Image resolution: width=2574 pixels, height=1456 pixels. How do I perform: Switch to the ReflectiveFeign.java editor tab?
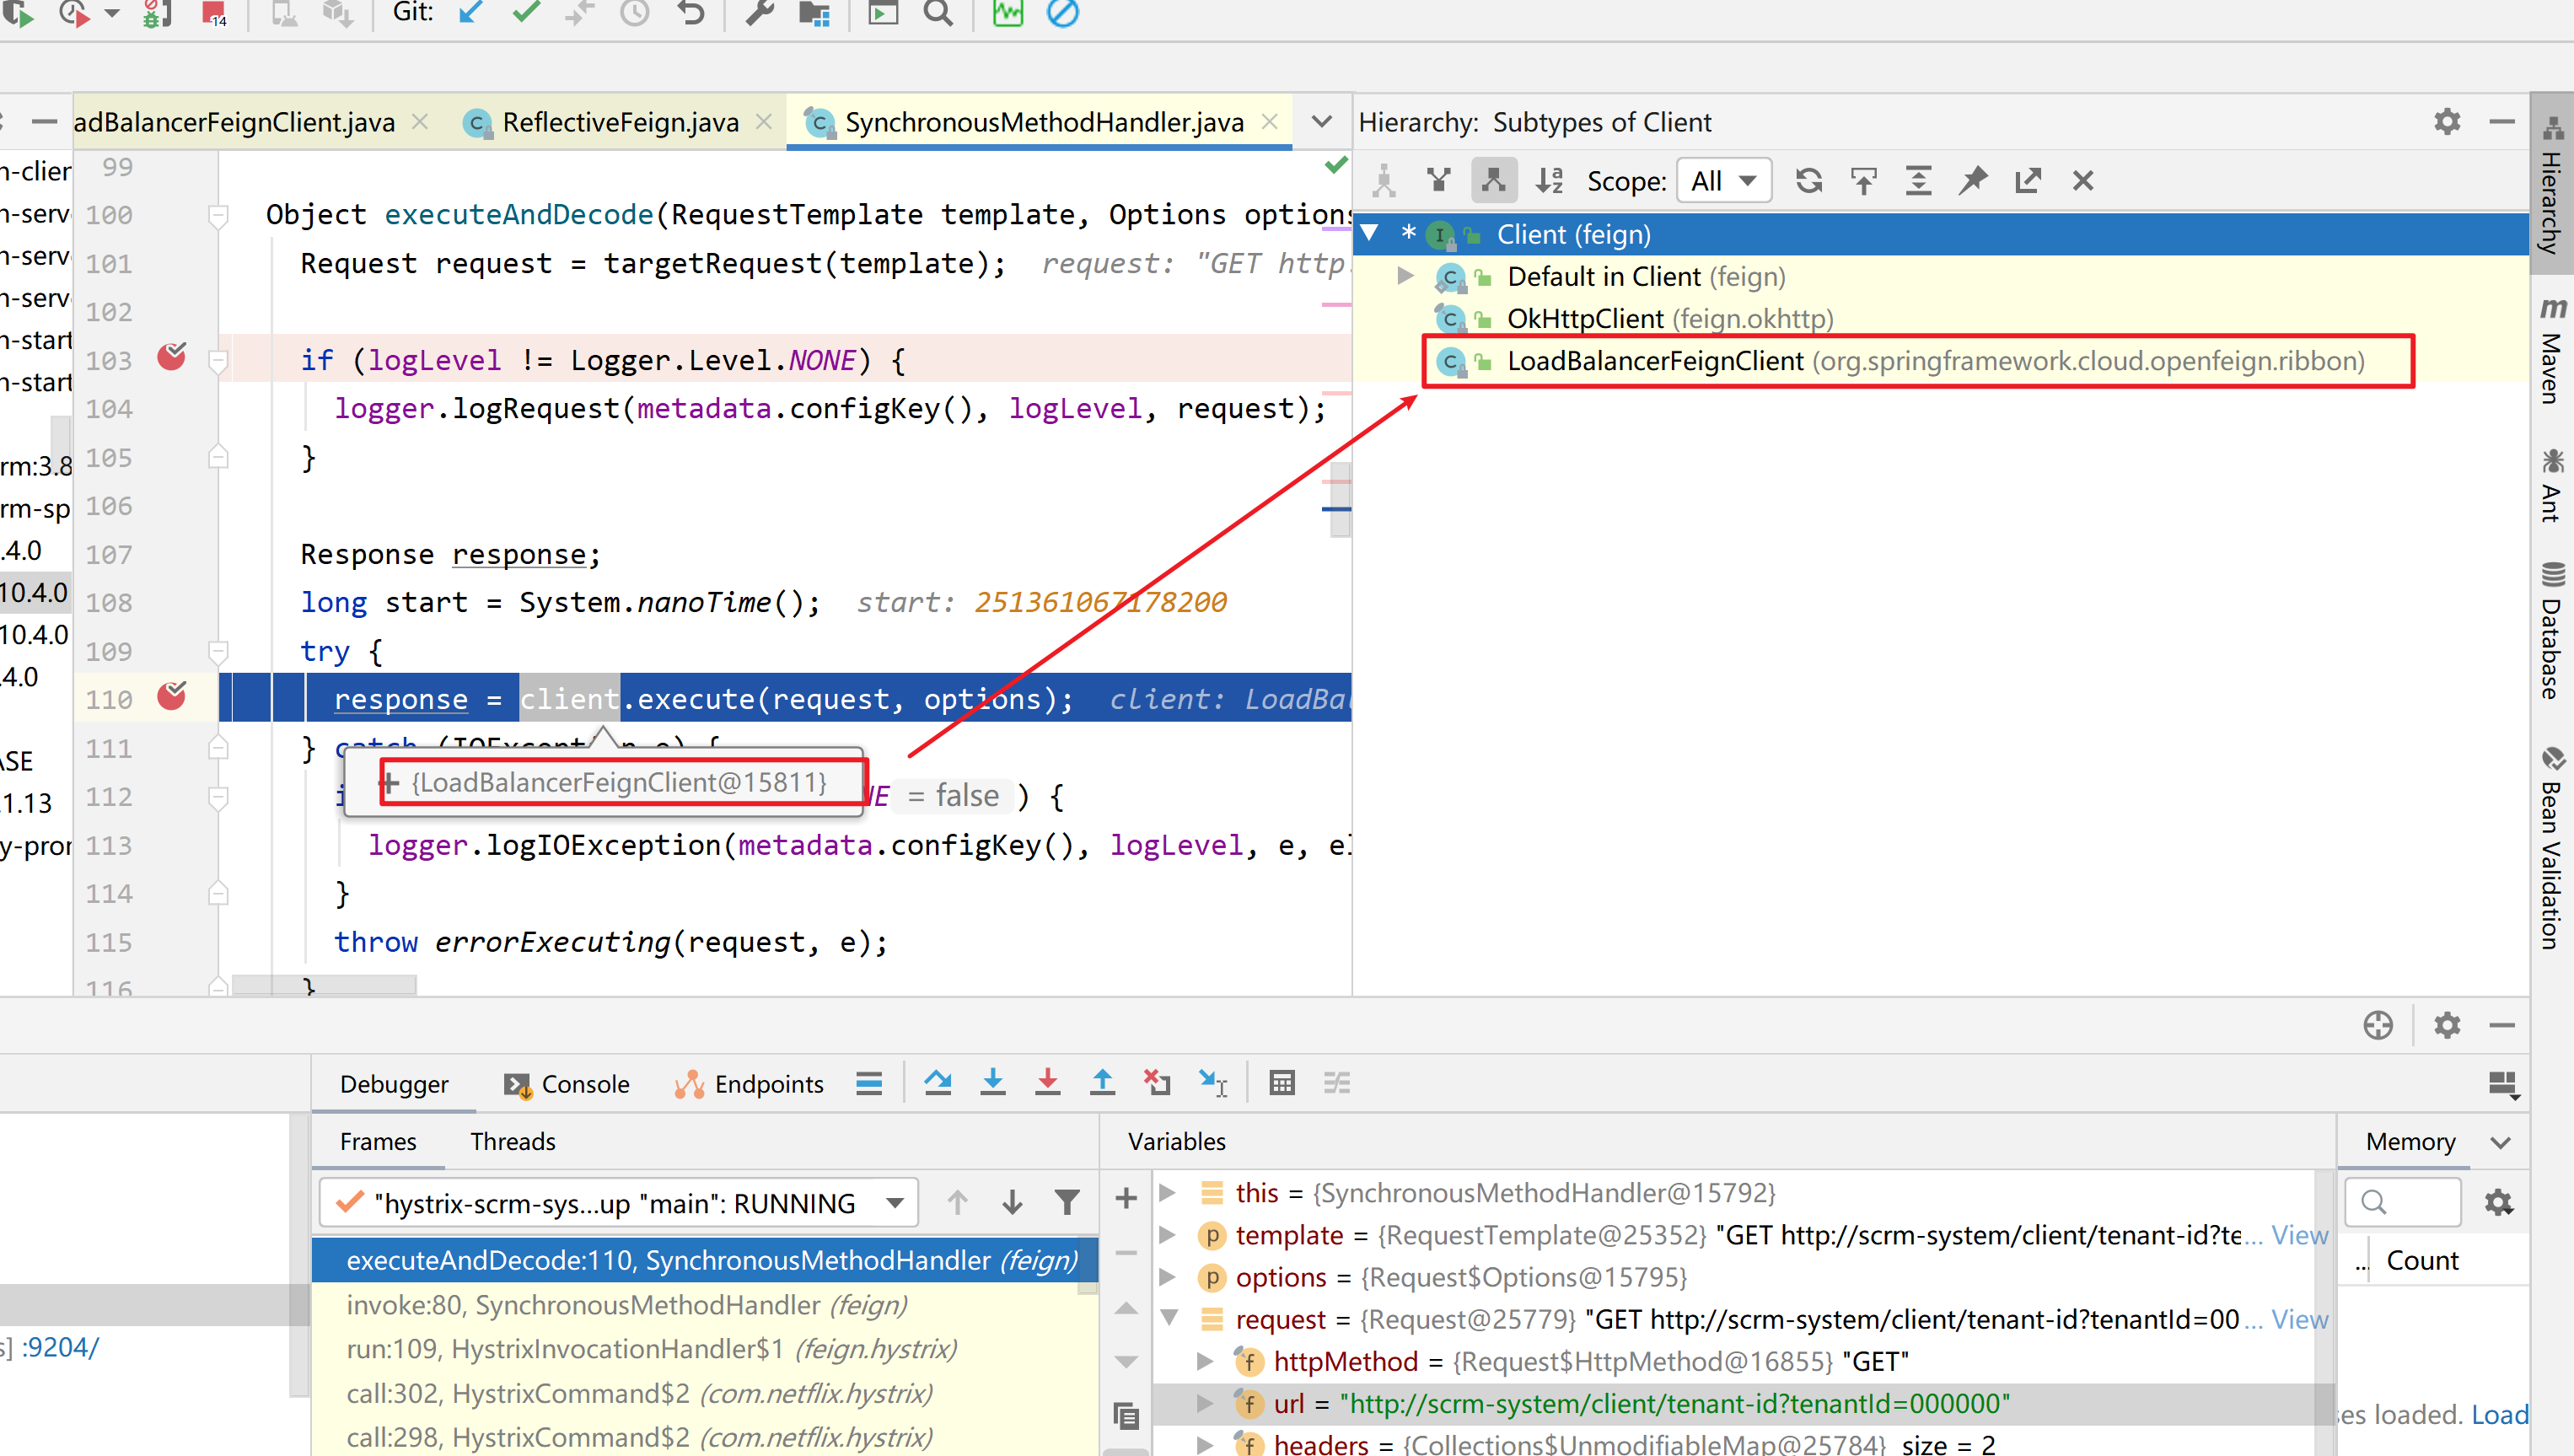click(x=620, y=122)
